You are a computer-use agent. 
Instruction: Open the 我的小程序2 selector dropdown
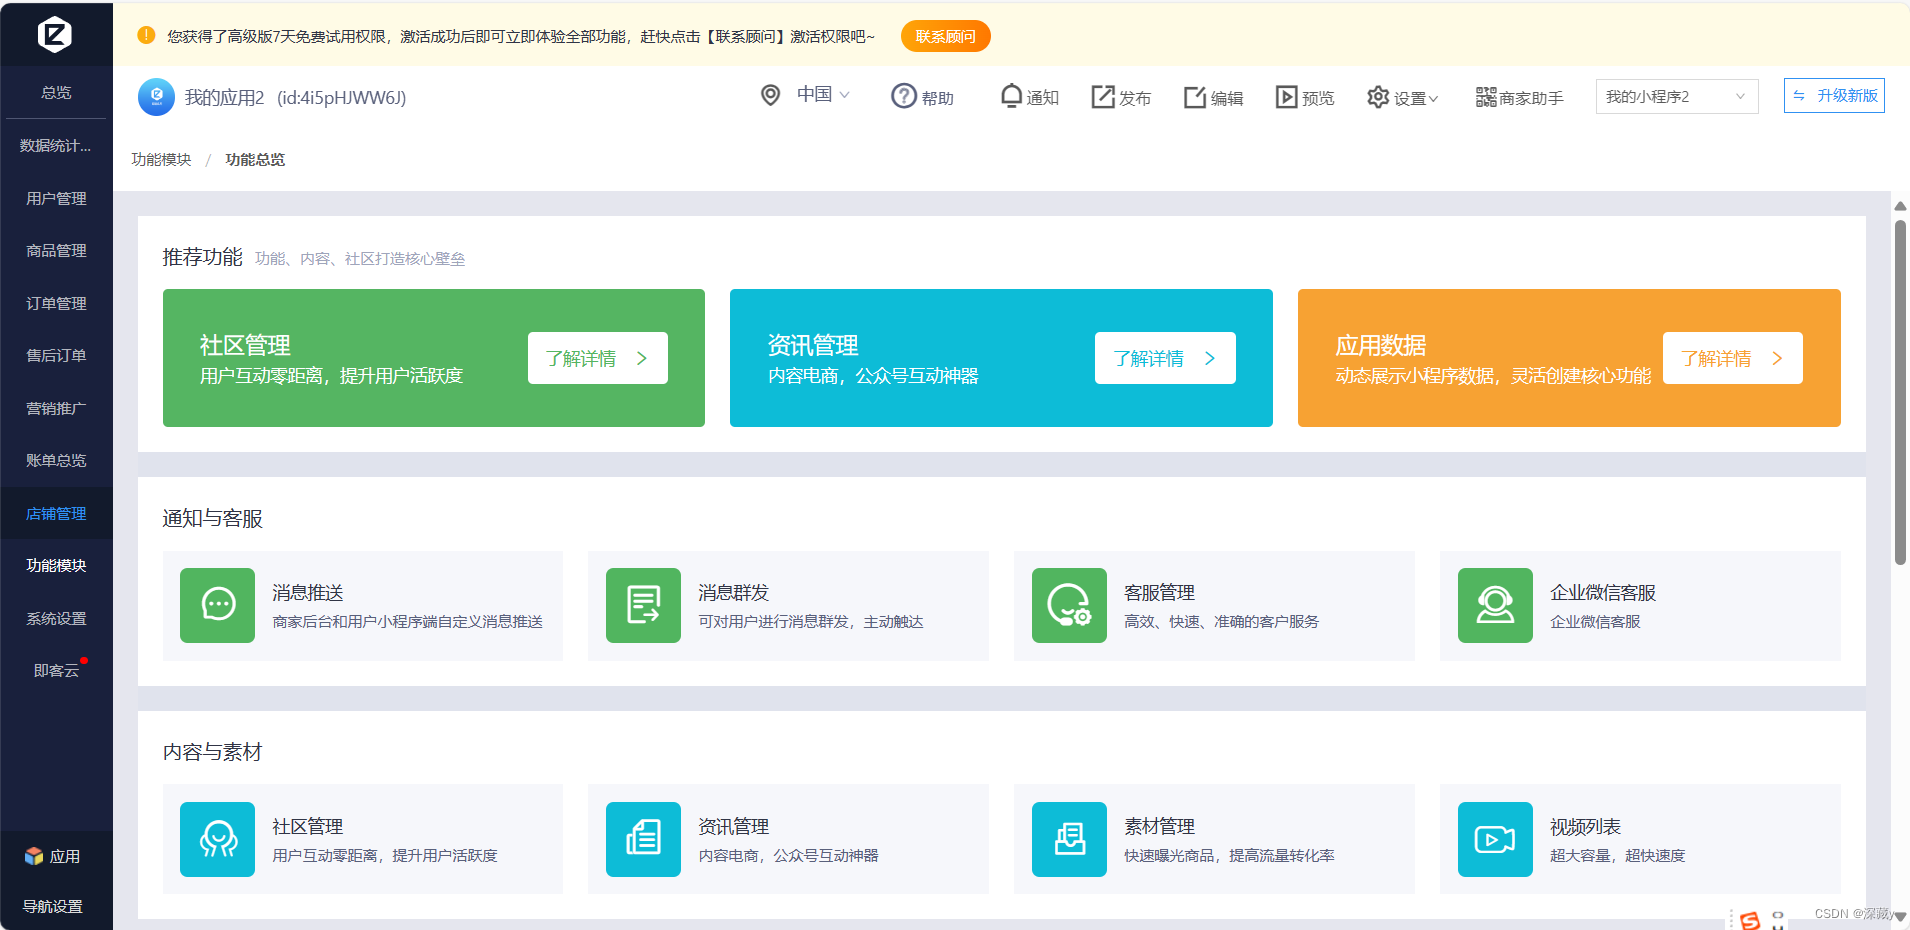[1677, 96]
